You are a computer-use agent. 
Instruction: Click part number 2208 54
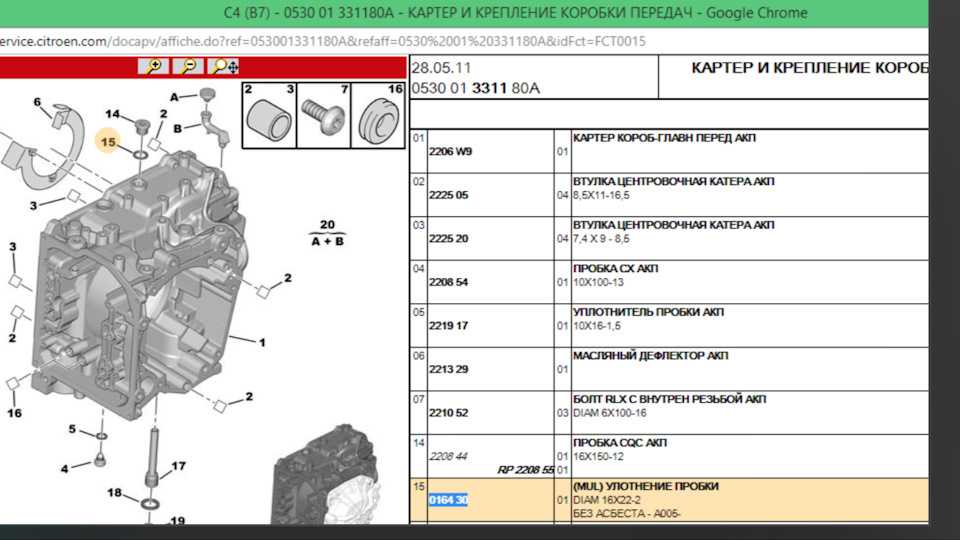click(448, 282)
